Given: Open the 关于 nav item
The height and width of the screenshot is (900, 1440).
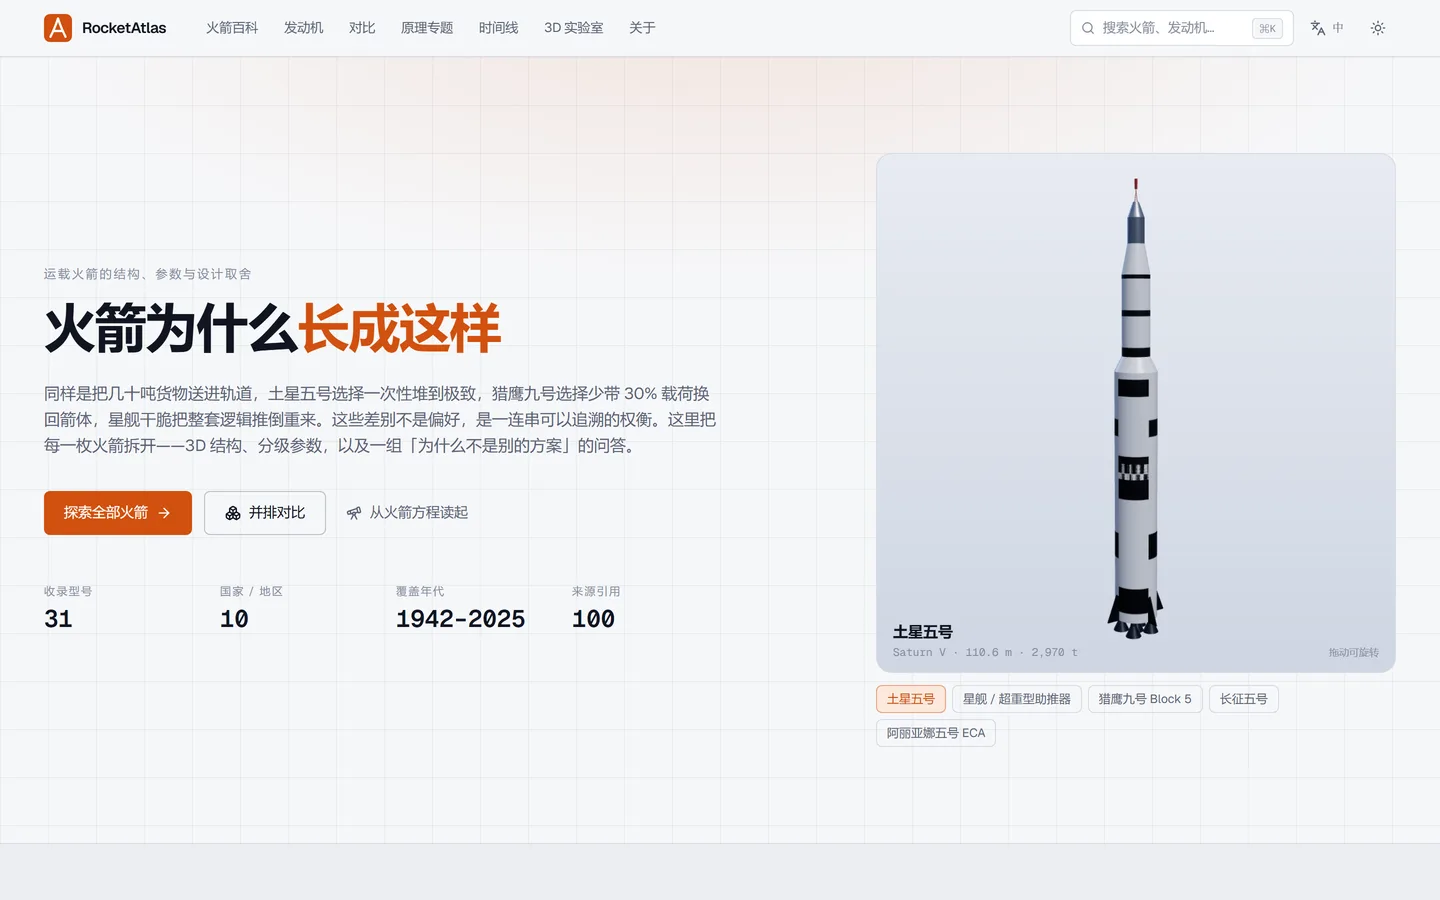Looking at the screenshot, I should pos(642,28).
